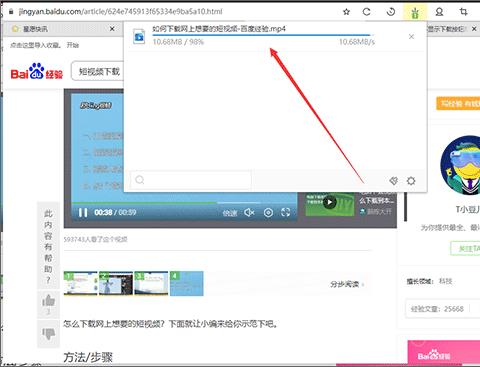The image size is (480, 367).
Task: Focus the download panel search field
Action: pyautogui.click(x=191, y=180)
